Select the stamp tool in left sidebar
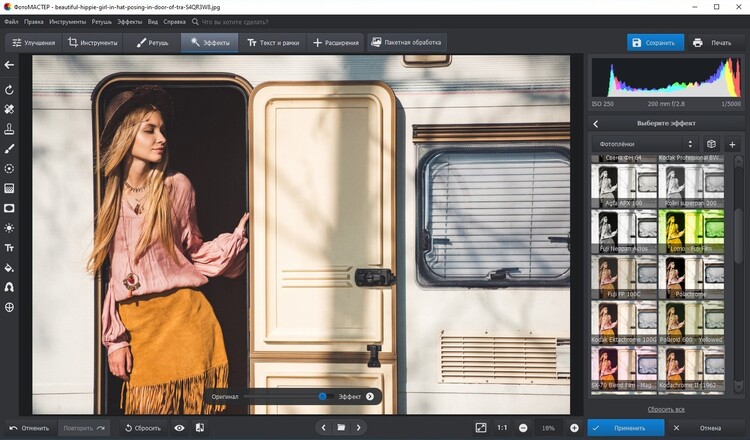The height and width of the screenshot is (440, 750). [x=9, y=129]
